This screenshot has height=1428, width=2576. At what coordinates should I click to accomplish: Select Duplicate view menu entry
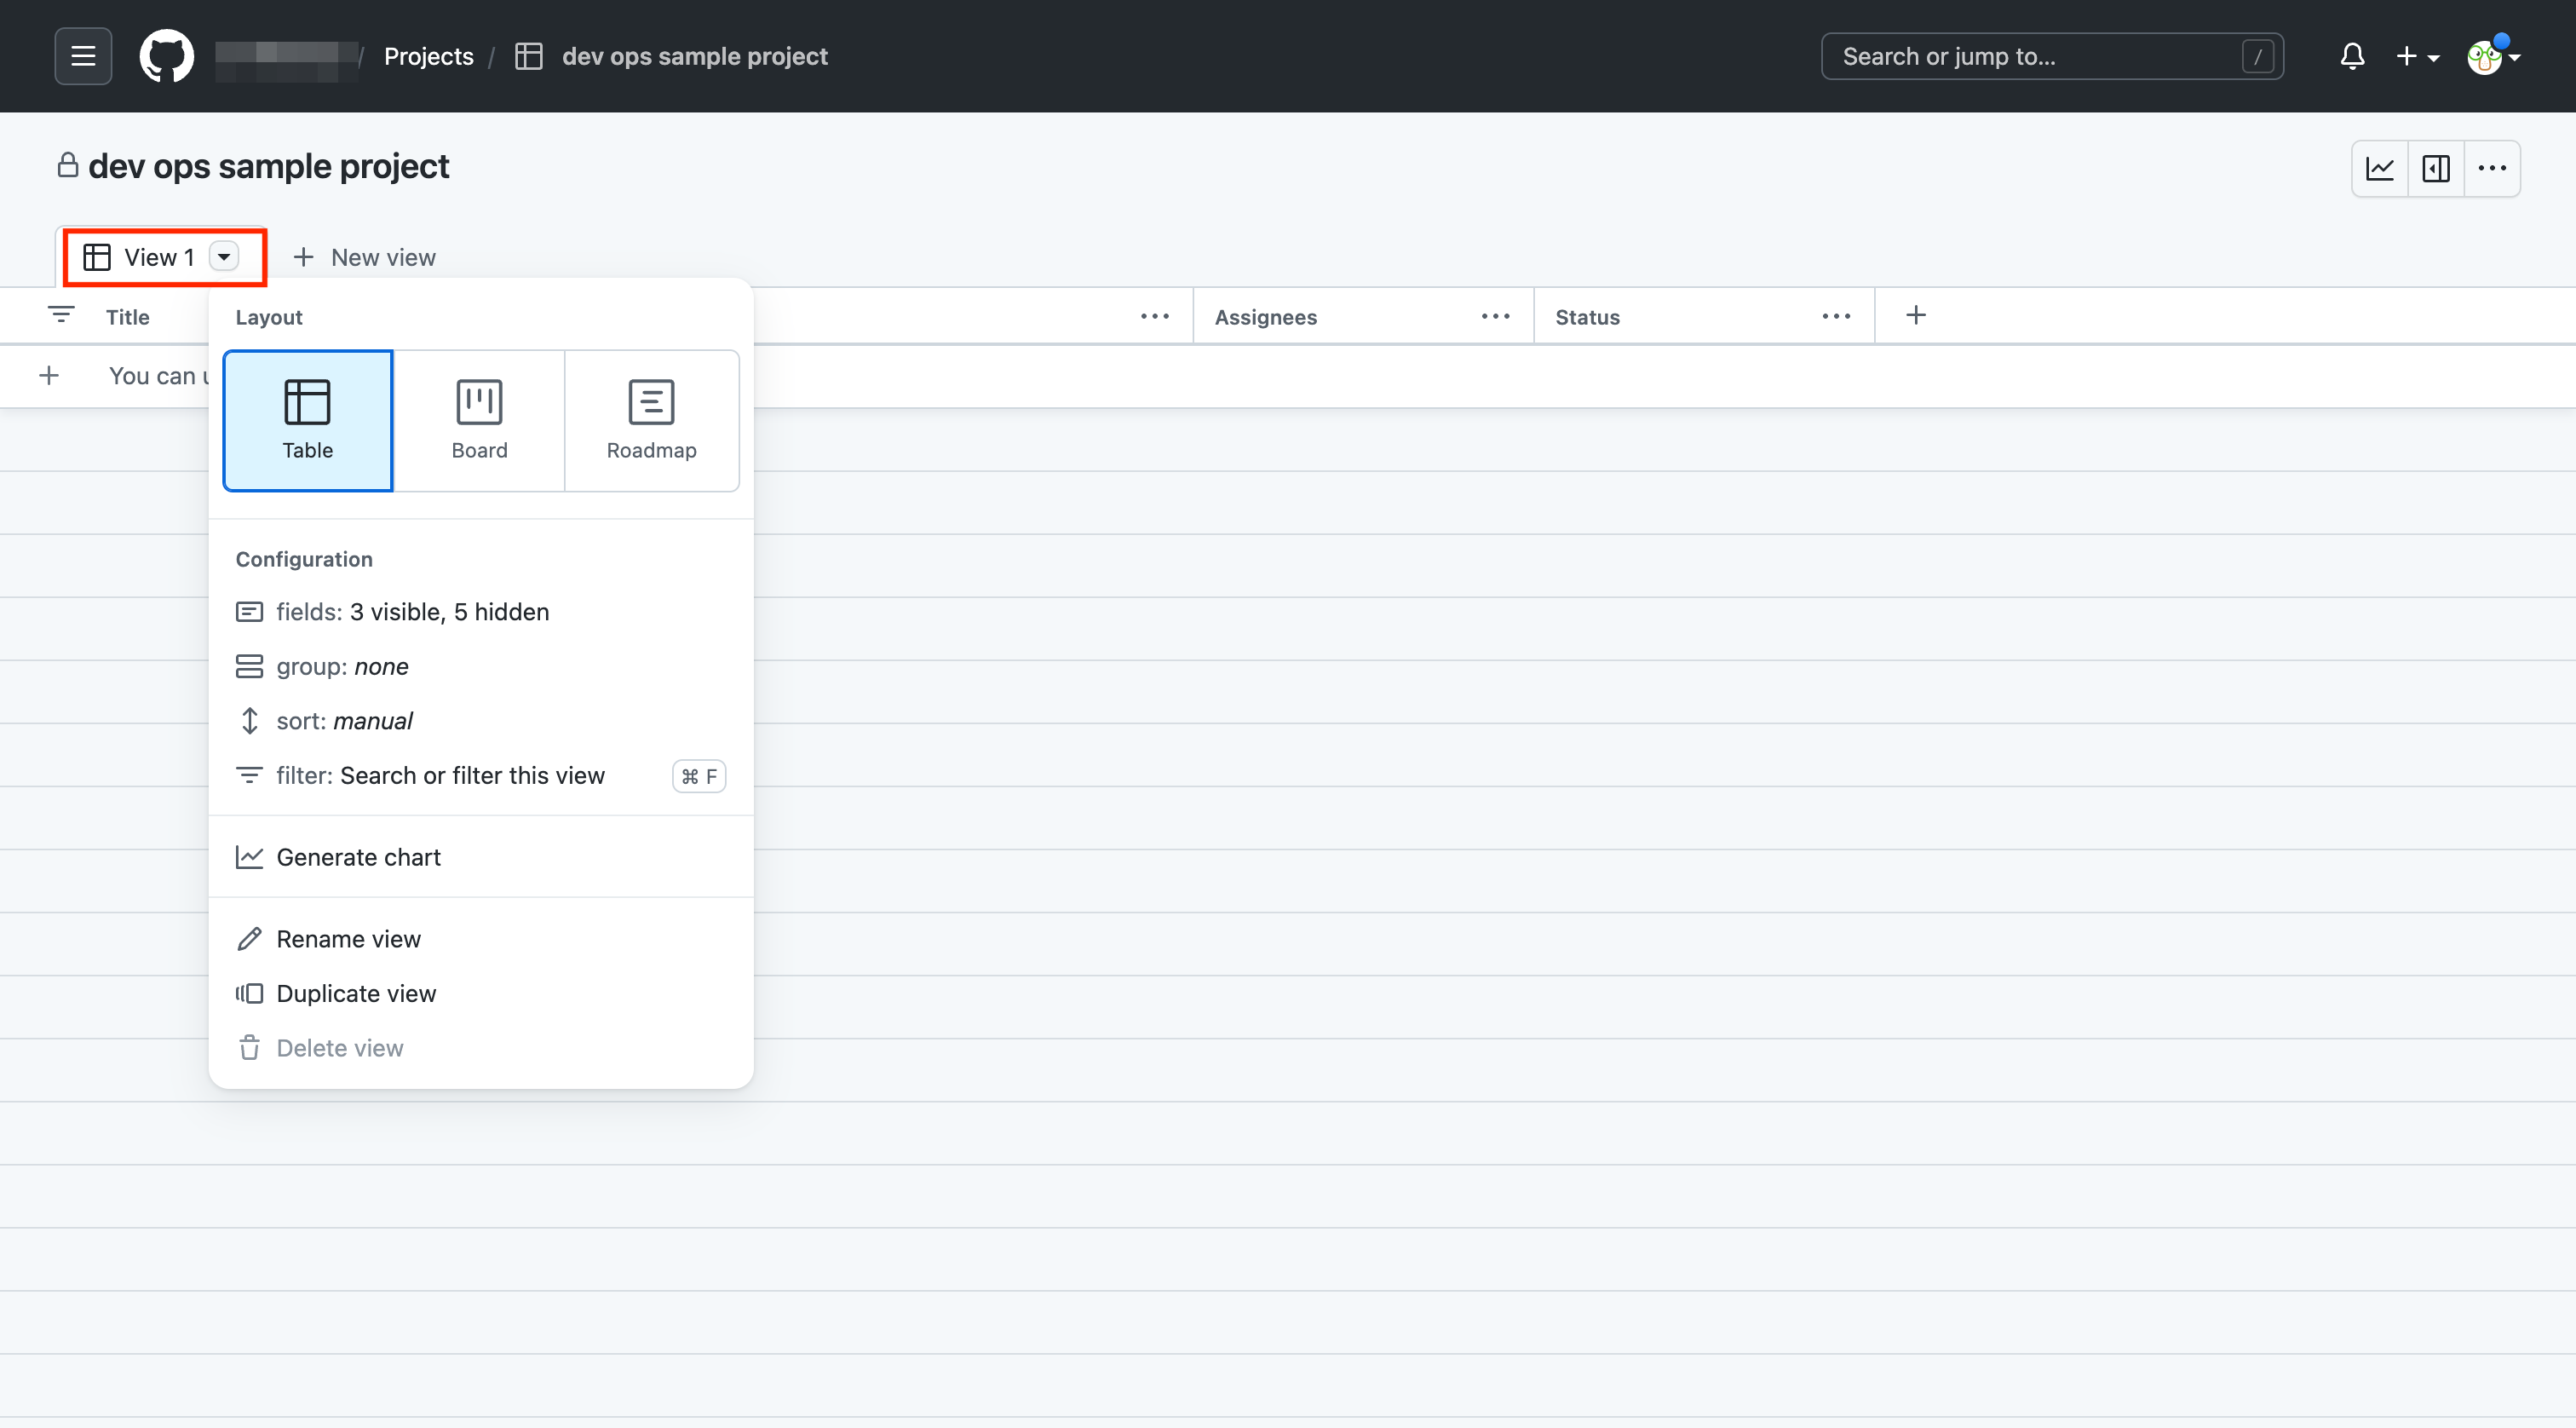tap(356, 993)
